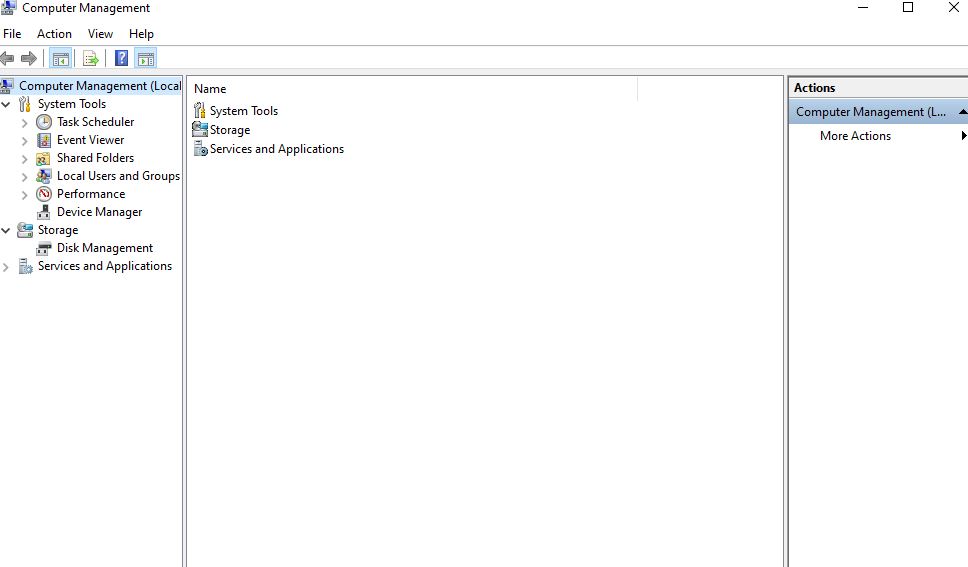Select Local Users and Groups icon
Image resolution: width=968 pixels, height=567 pixels.
pyautogui.click(x=44, y=176)
